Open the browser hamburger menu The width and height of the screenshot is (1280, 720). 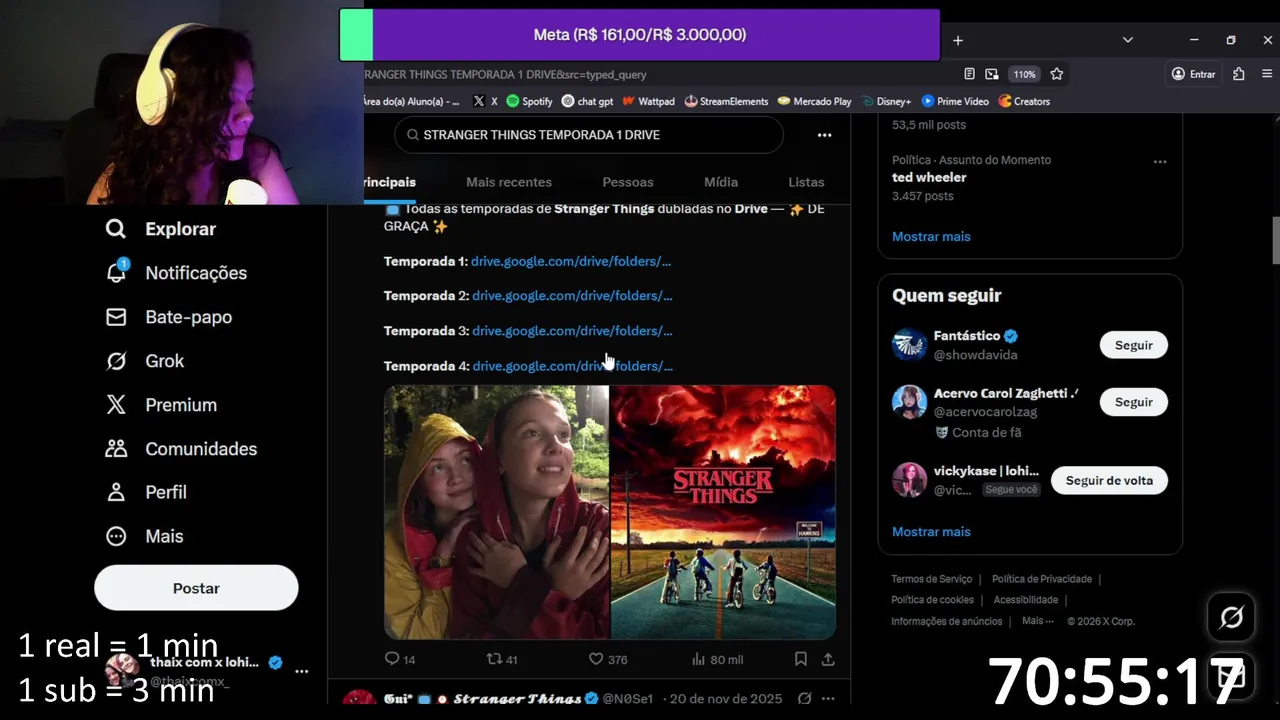pyautogui.click(x=1267, y=74)
